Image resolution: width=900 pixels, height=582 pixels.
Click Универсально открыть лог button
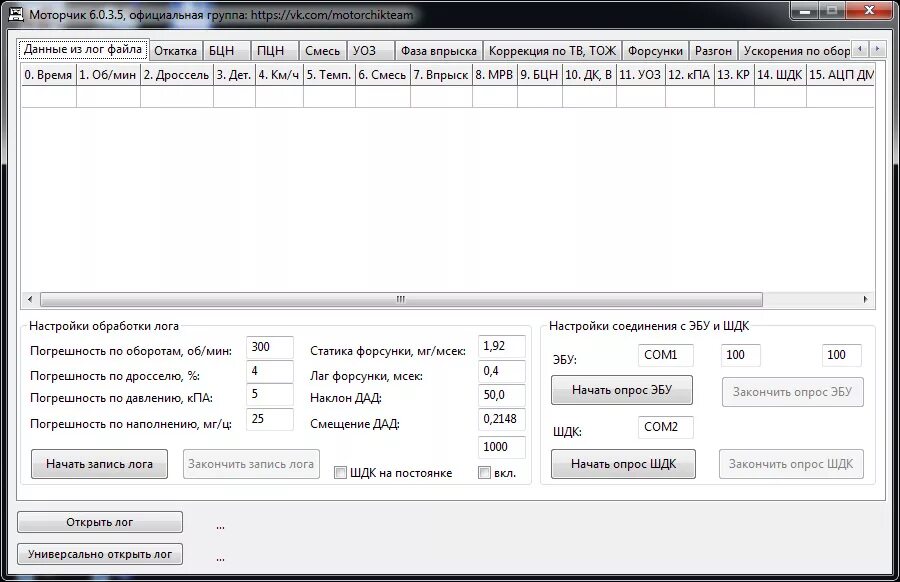pyautogui.click(x=100, y=554)
